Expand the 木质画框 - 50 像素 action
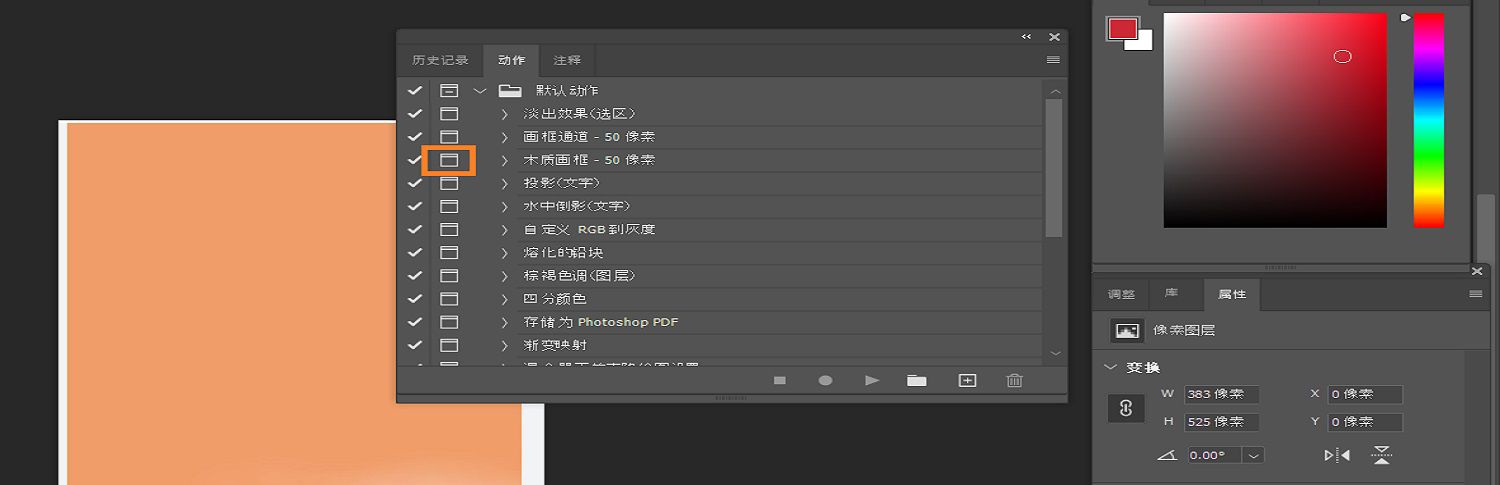This screenshot has height=485, width=1500. coord(505,160)
